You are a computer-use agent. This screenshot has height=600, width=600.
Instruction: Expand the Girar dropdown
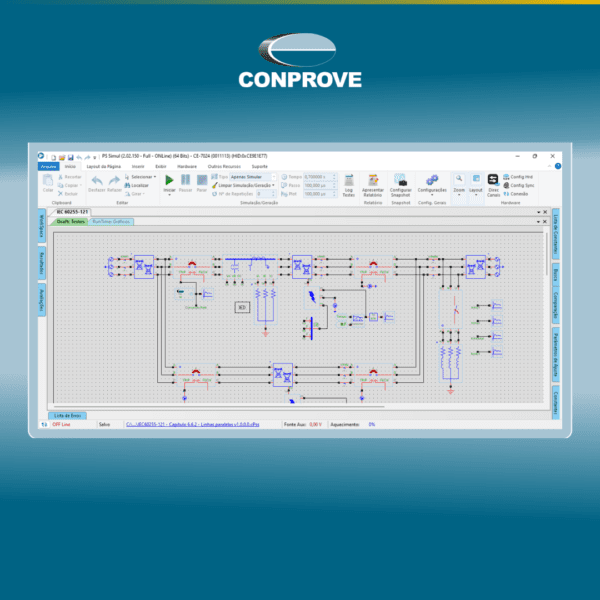point(144,194)
